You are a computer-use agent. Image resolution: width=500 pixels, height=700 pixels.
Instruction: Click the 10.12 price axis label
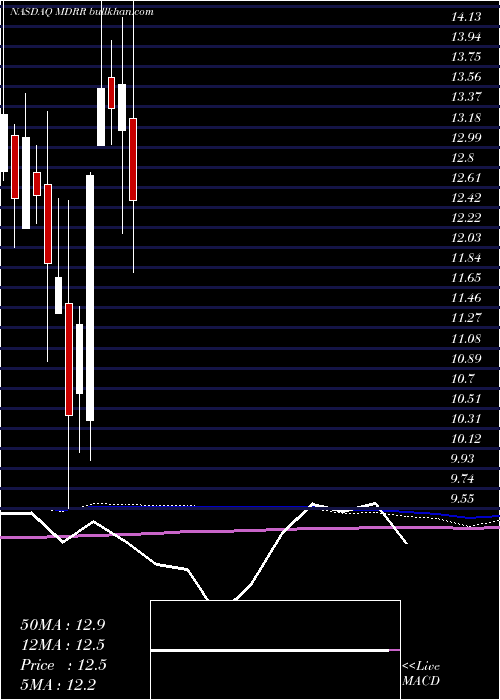pyautogui.click(x=466, y=439)
